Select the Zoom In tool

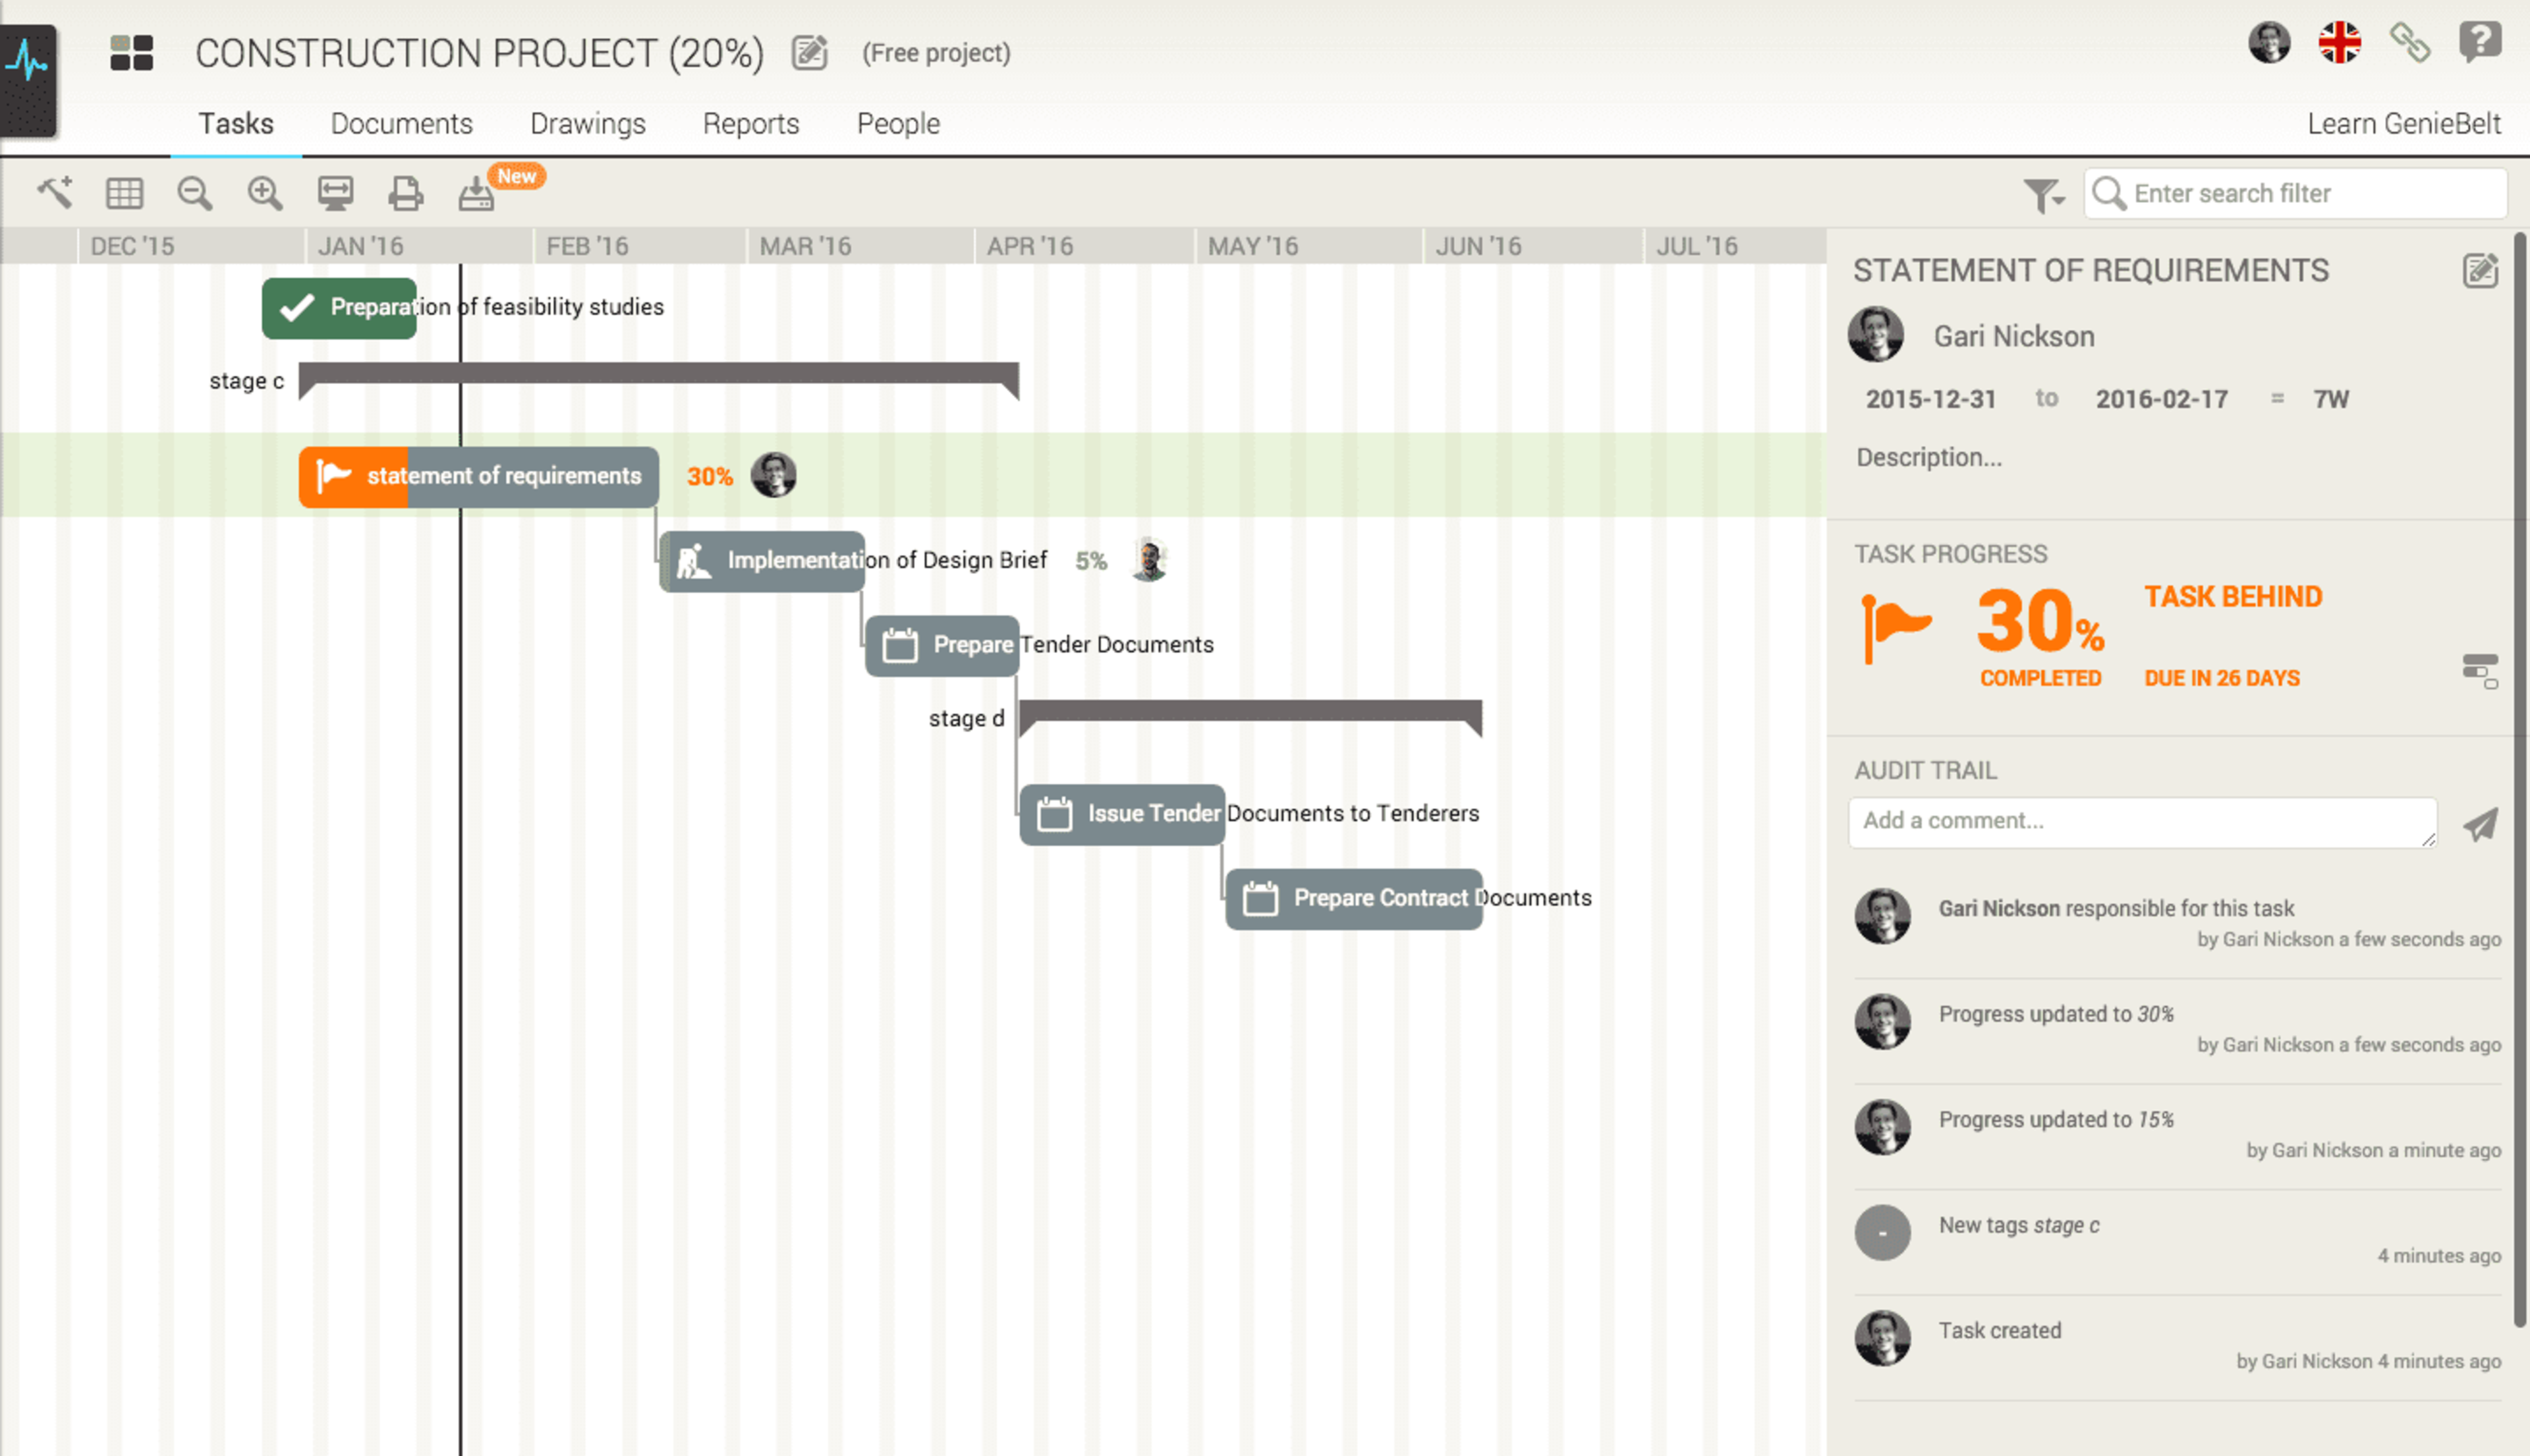264,193
